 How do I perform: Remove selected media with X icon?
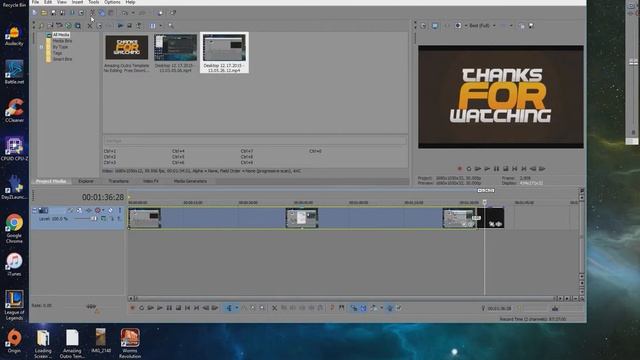click(x=90, y=26)
